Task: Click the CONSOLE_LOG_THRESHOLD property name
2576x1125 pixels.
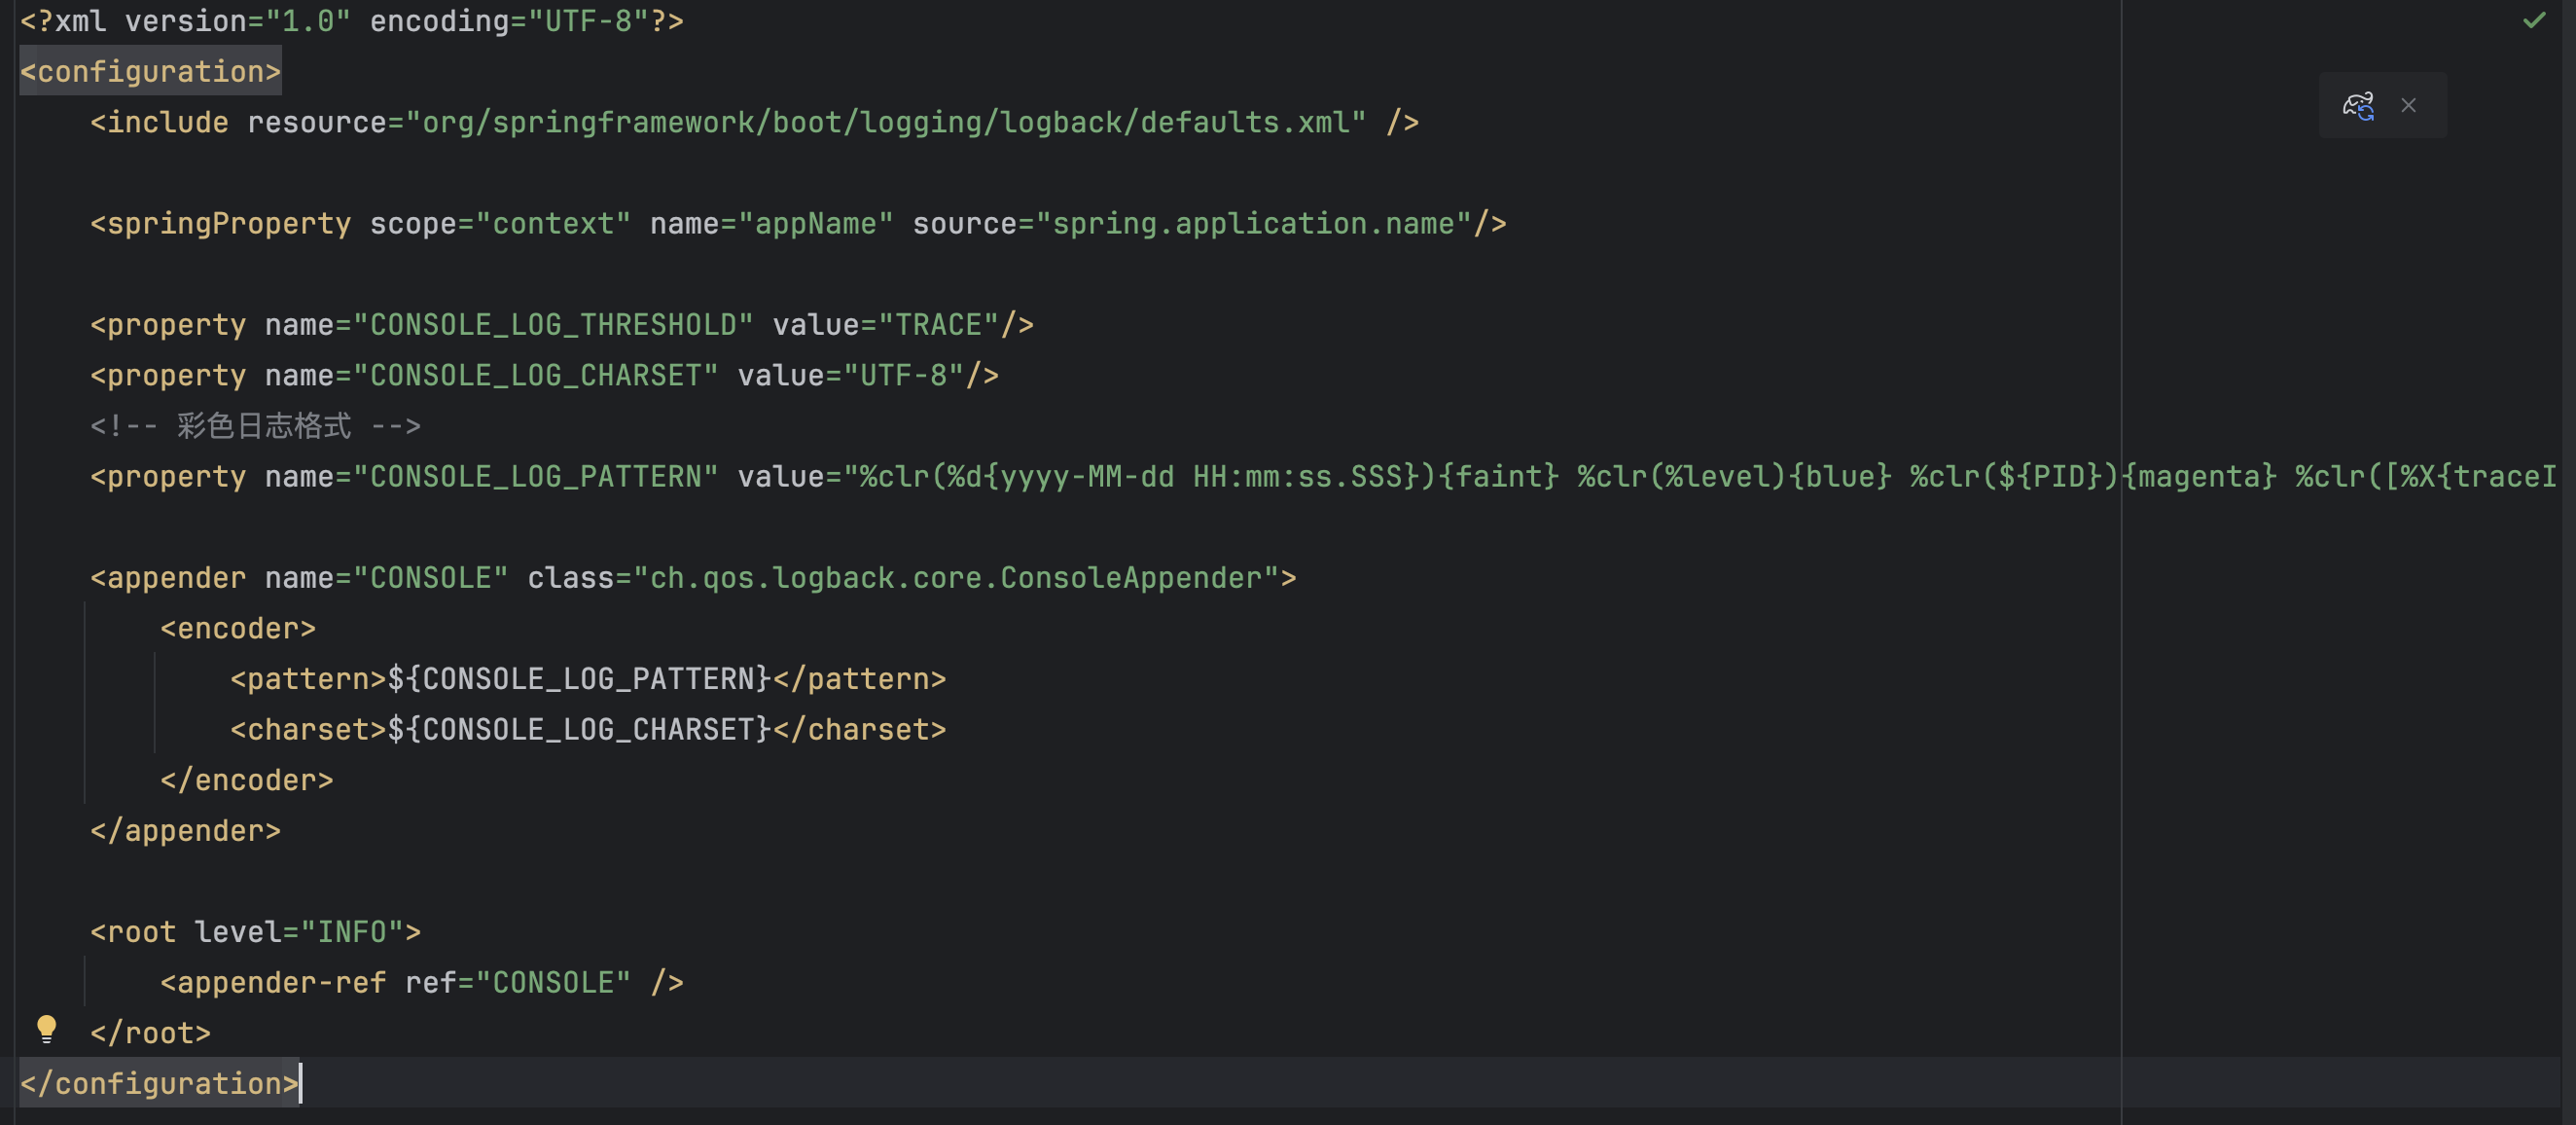Action: click(x=553, y=325)
